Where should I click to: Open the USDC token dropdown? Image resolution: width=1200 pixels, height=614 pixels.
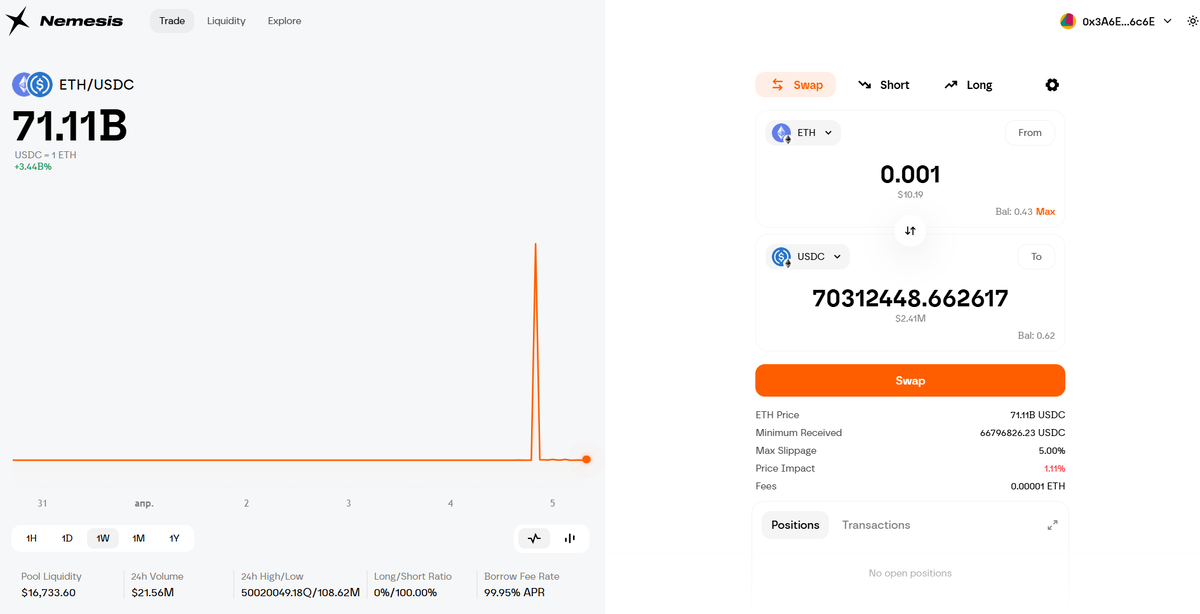808,257
